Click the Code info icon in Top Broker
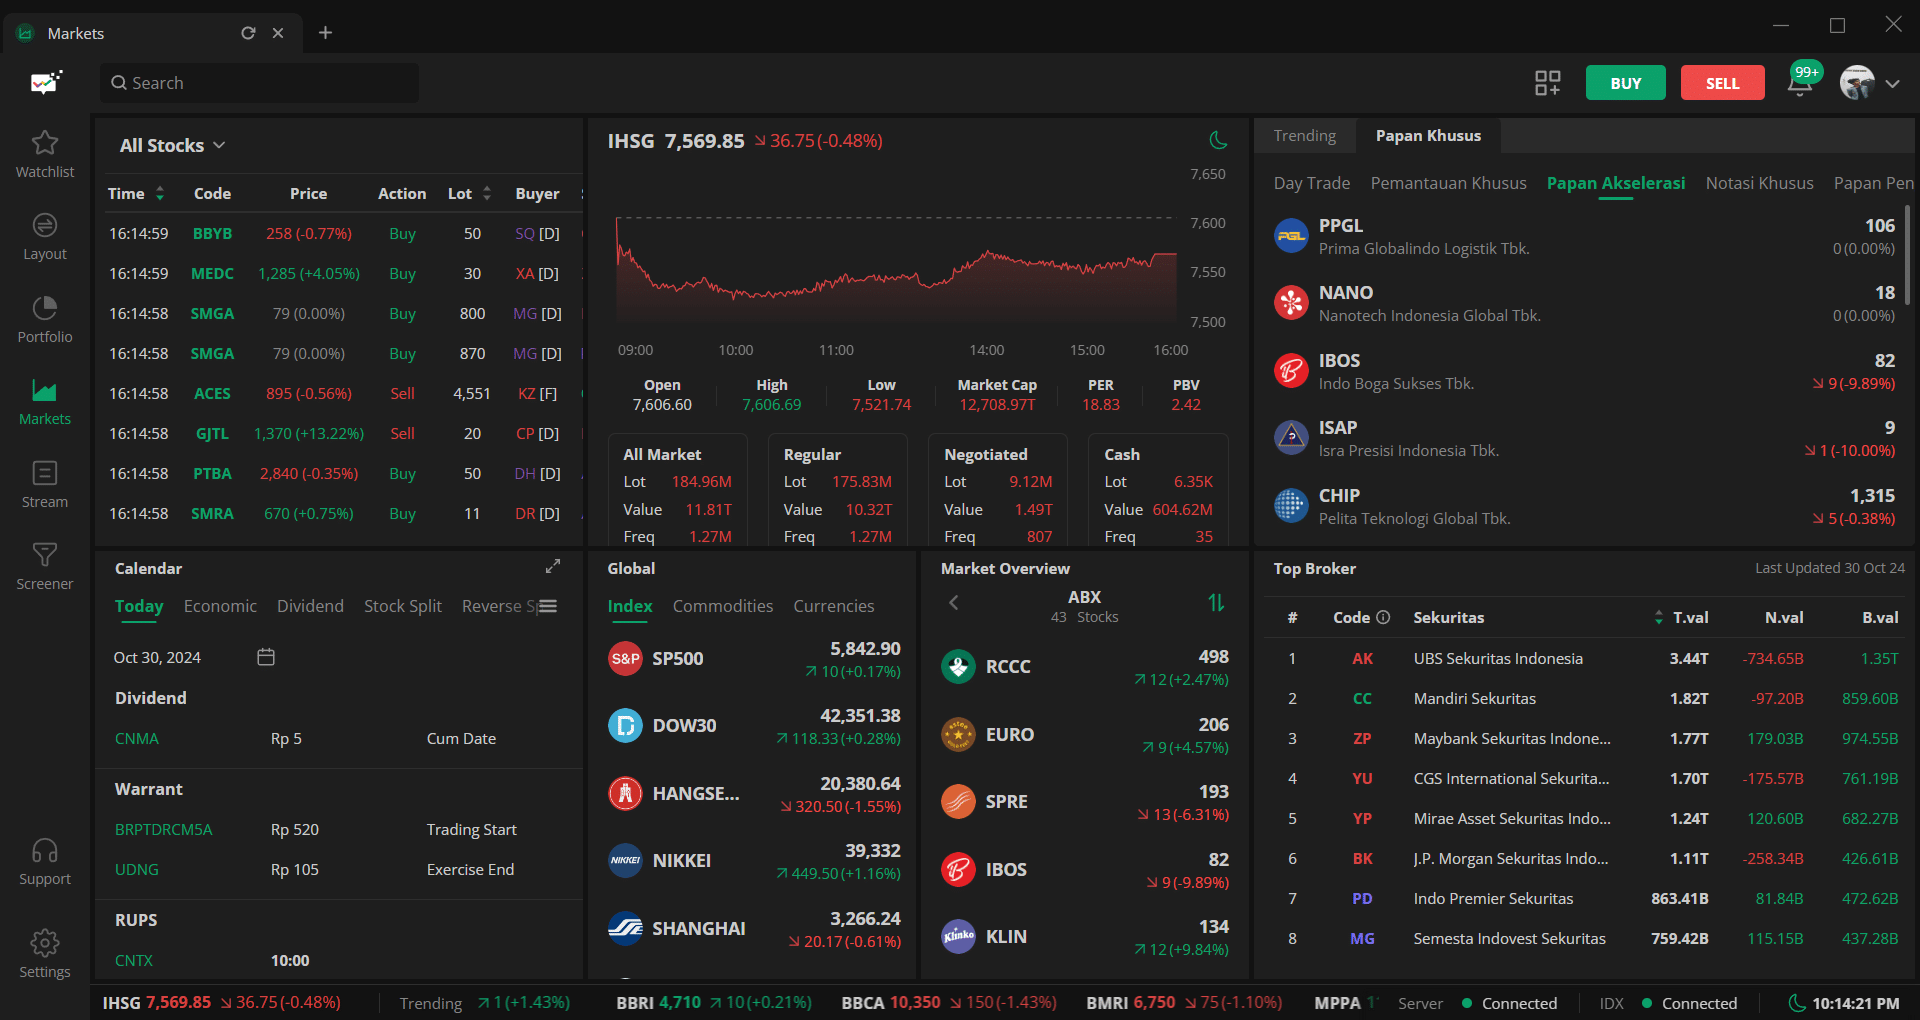Viewport: 1920px width, 1020px height. [x=1383, y=617]
